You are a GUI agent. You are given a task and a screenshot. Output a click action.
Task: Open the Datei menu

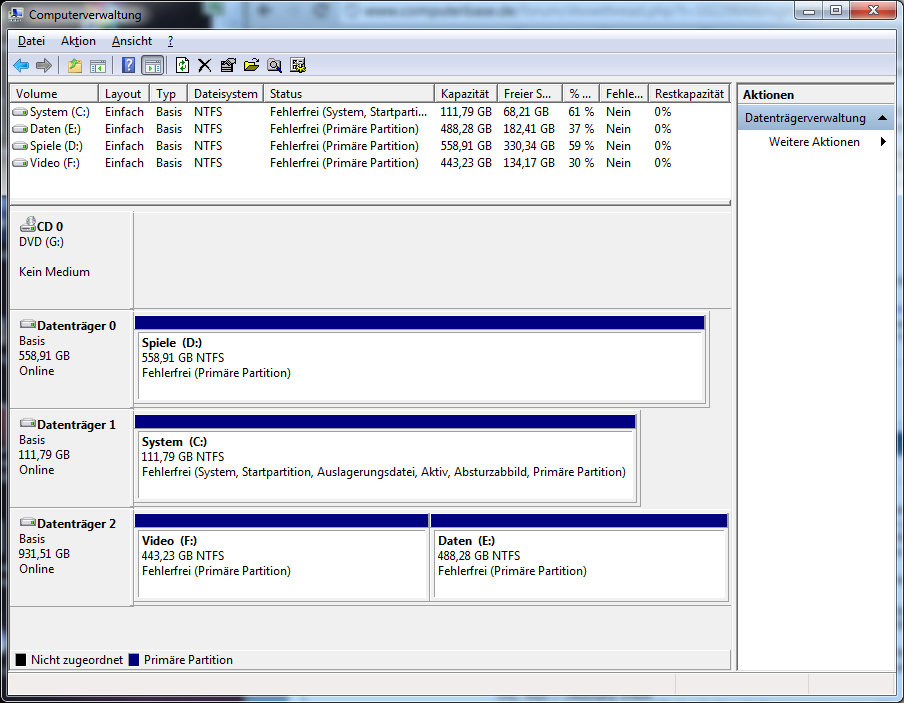[31, 41]
